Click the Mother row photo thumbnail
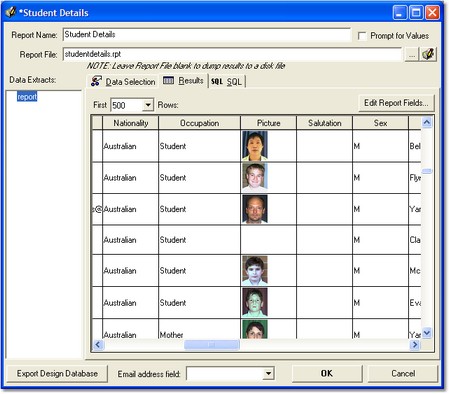The height and width of the screenshot is (394, 449). 255,330
